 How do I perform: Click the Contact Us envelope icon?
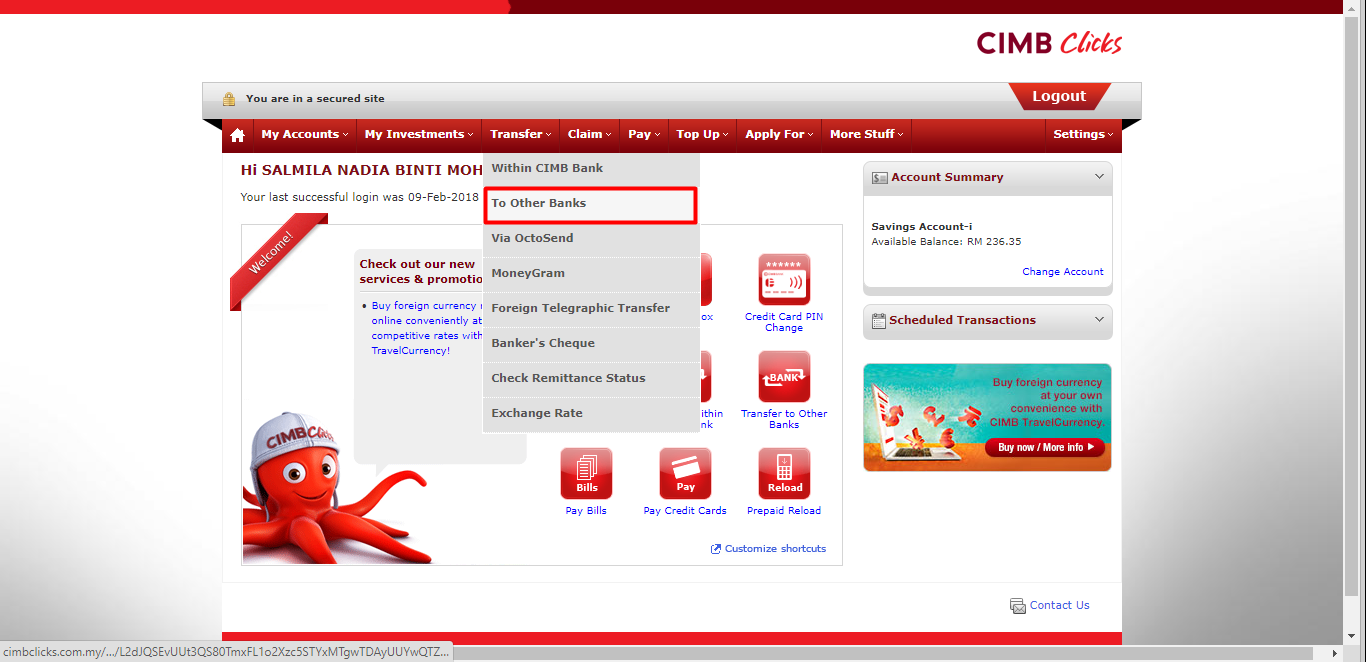(1018, 606)
